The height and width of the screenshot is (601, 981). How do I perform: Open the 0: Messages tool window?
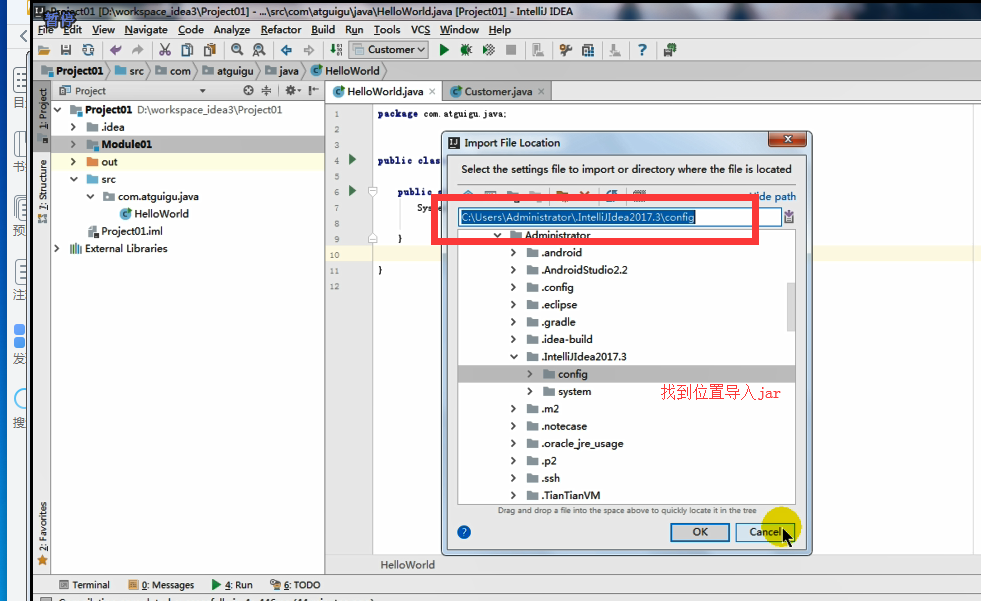(x=161, y=585)
